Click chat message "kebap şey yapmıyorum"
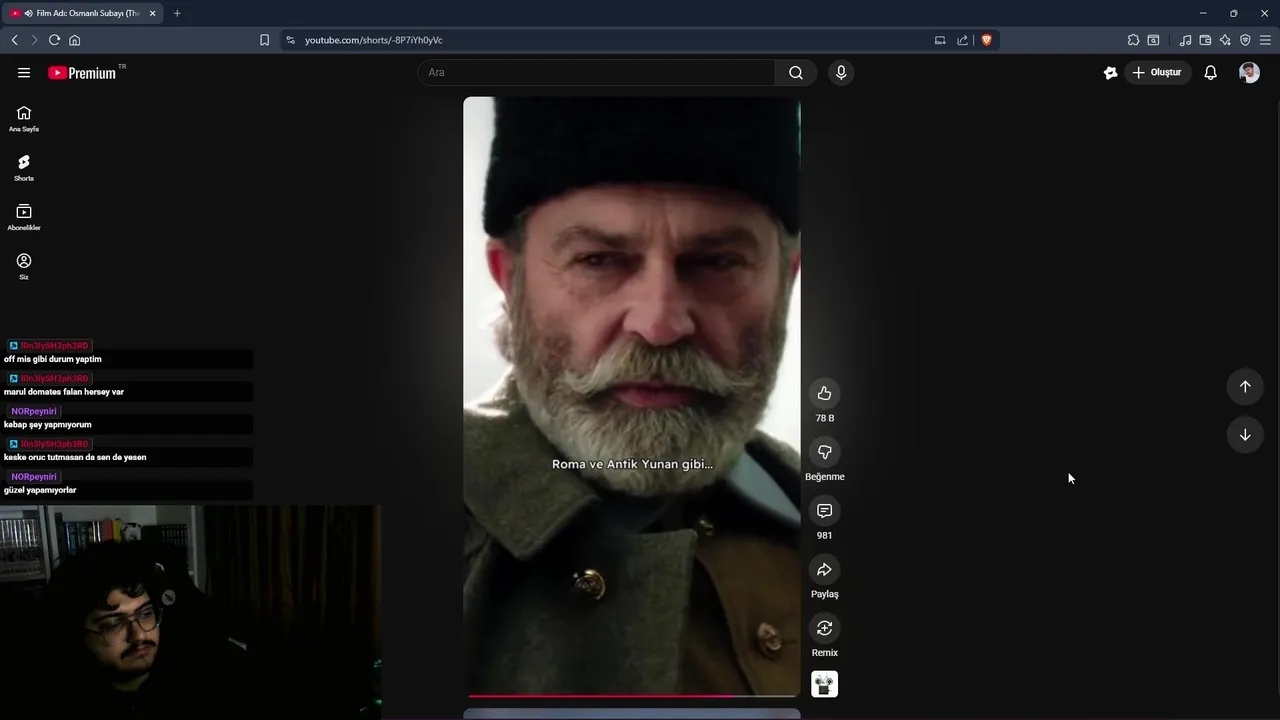 pos(48,425)
